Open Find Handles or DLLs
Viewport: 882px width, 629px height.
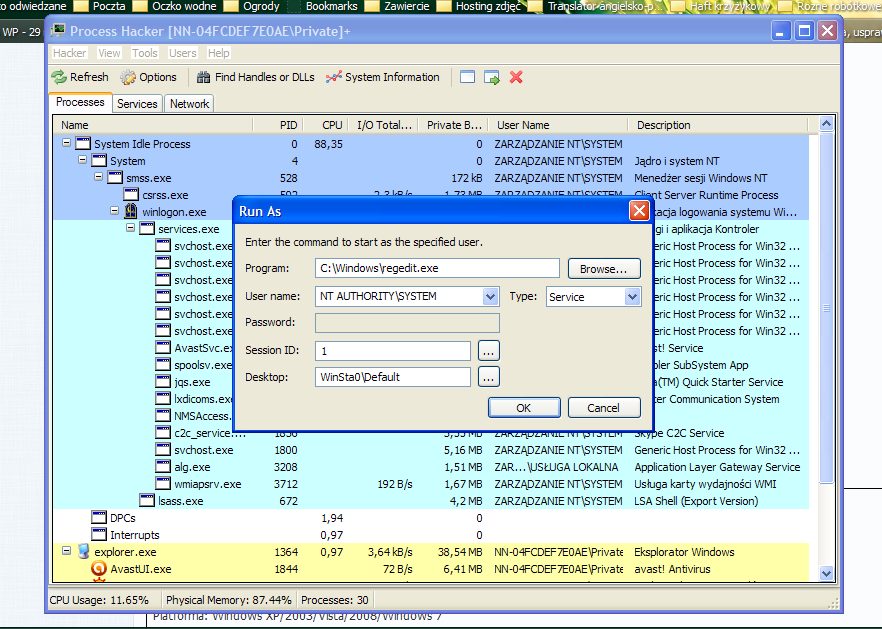pyautogui.click(x=255, y=77)
